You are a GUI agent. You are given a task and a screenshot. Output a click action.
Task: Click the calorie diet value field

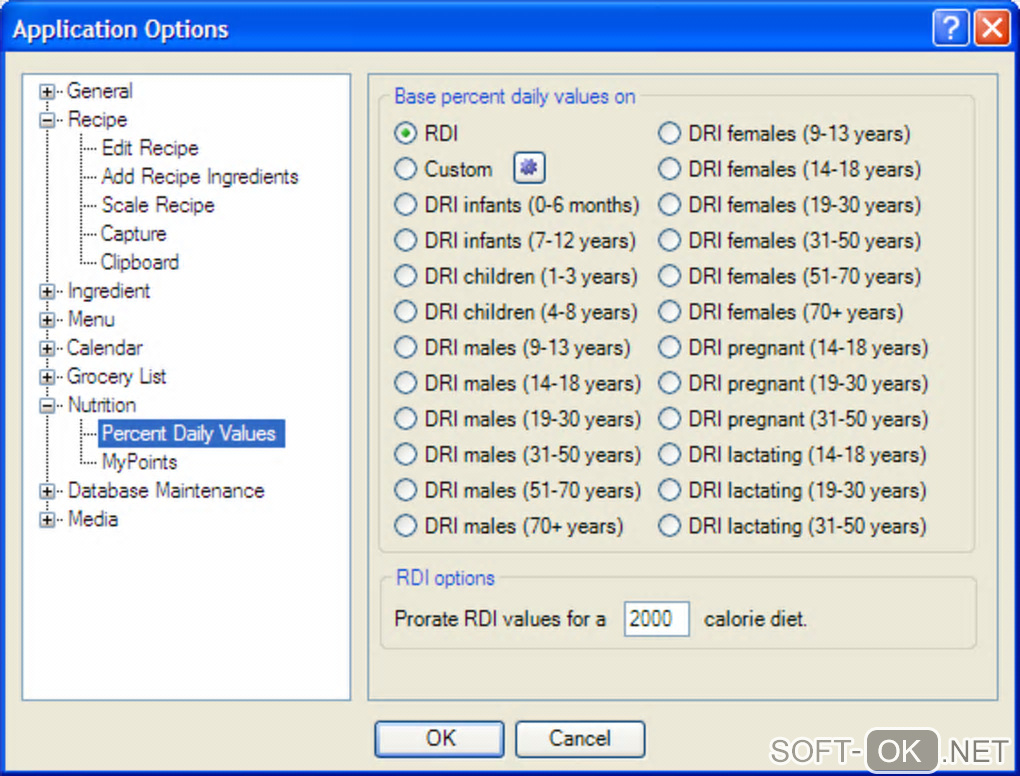pos(657,619)
